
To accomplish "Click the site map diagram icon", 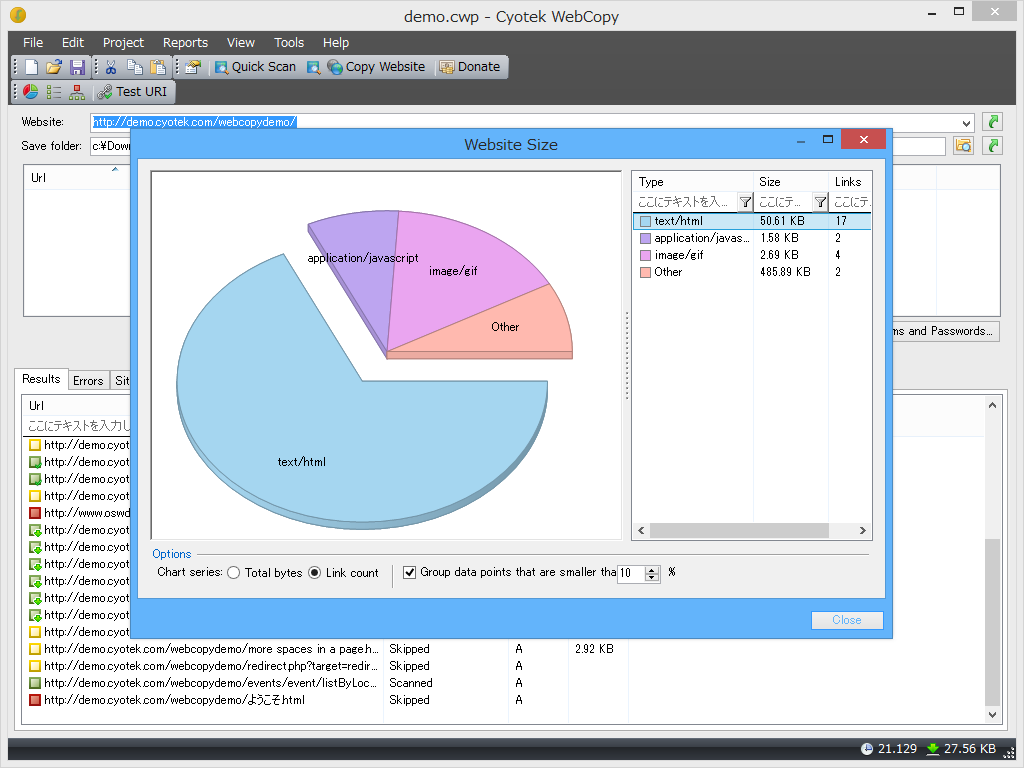I will (x=77, y=92).
